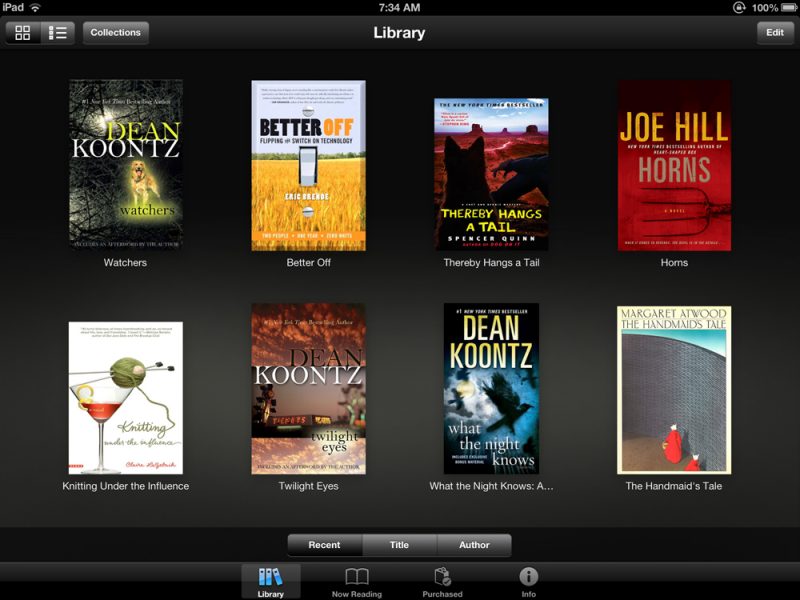Tap the Library title text

400,33
